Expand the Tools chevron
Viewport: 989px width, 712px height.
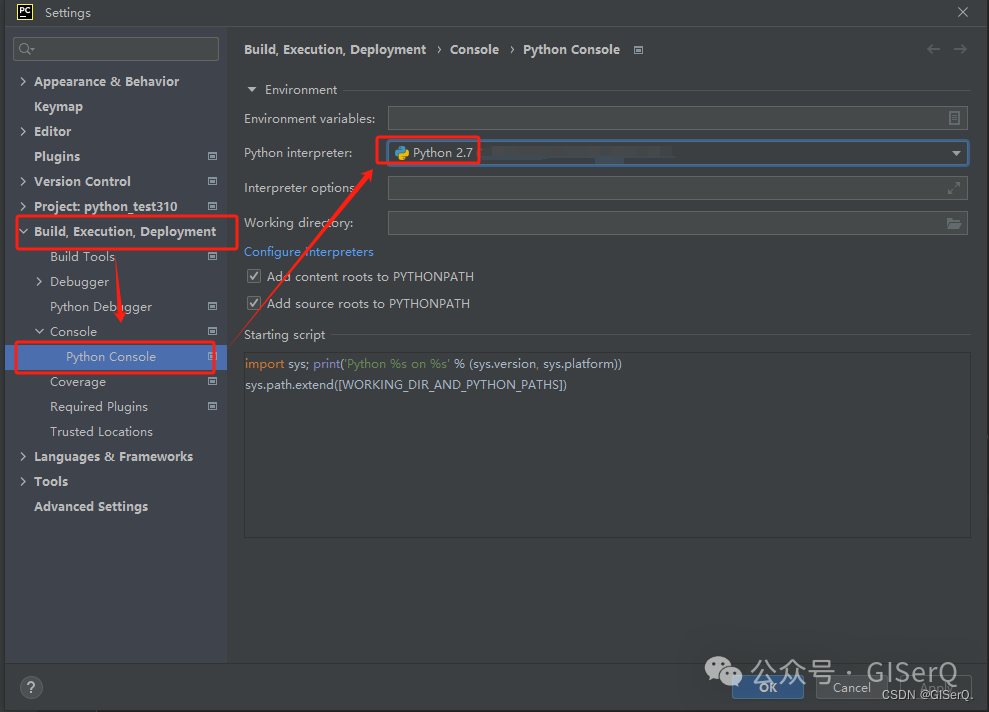[x=23, y=481]
